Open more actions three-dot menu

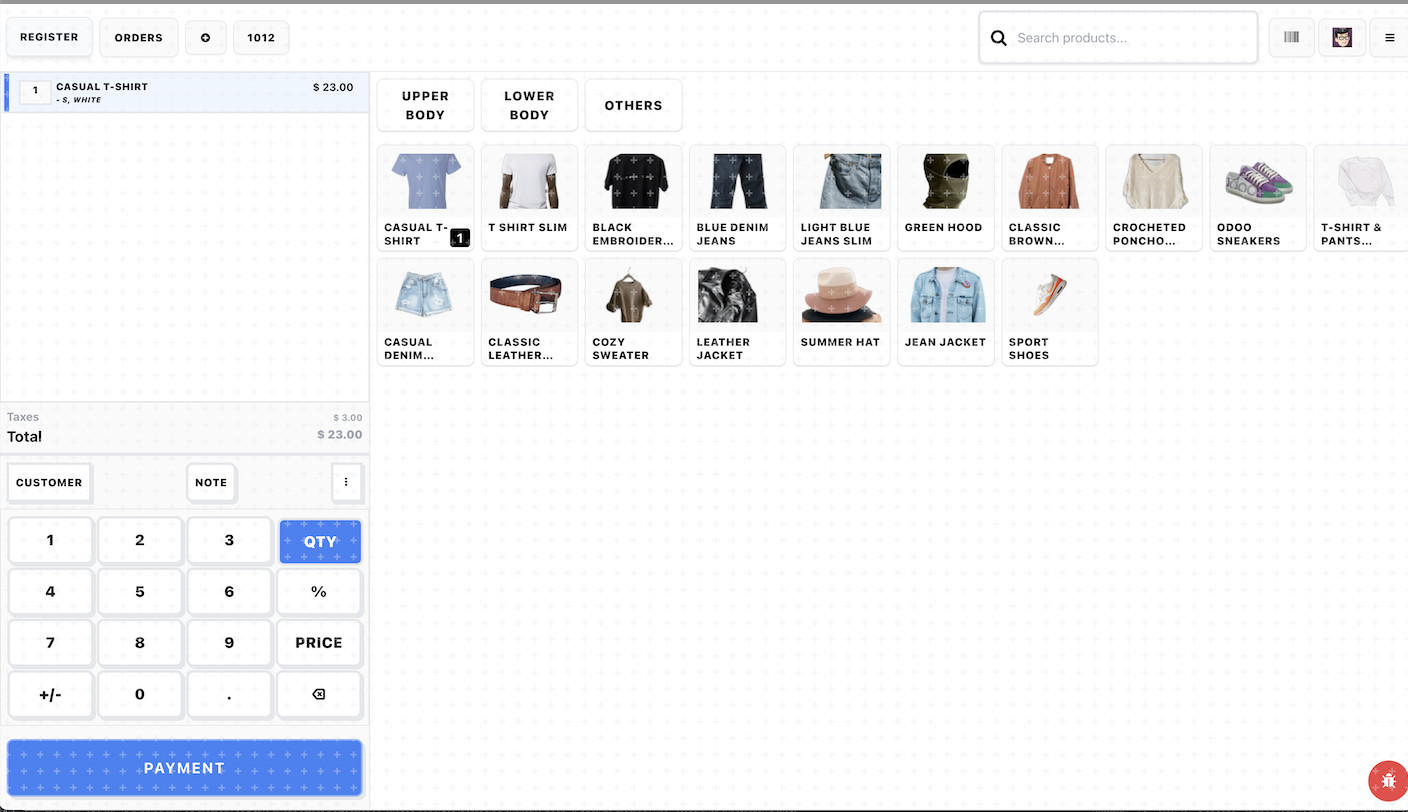[346, 482]
